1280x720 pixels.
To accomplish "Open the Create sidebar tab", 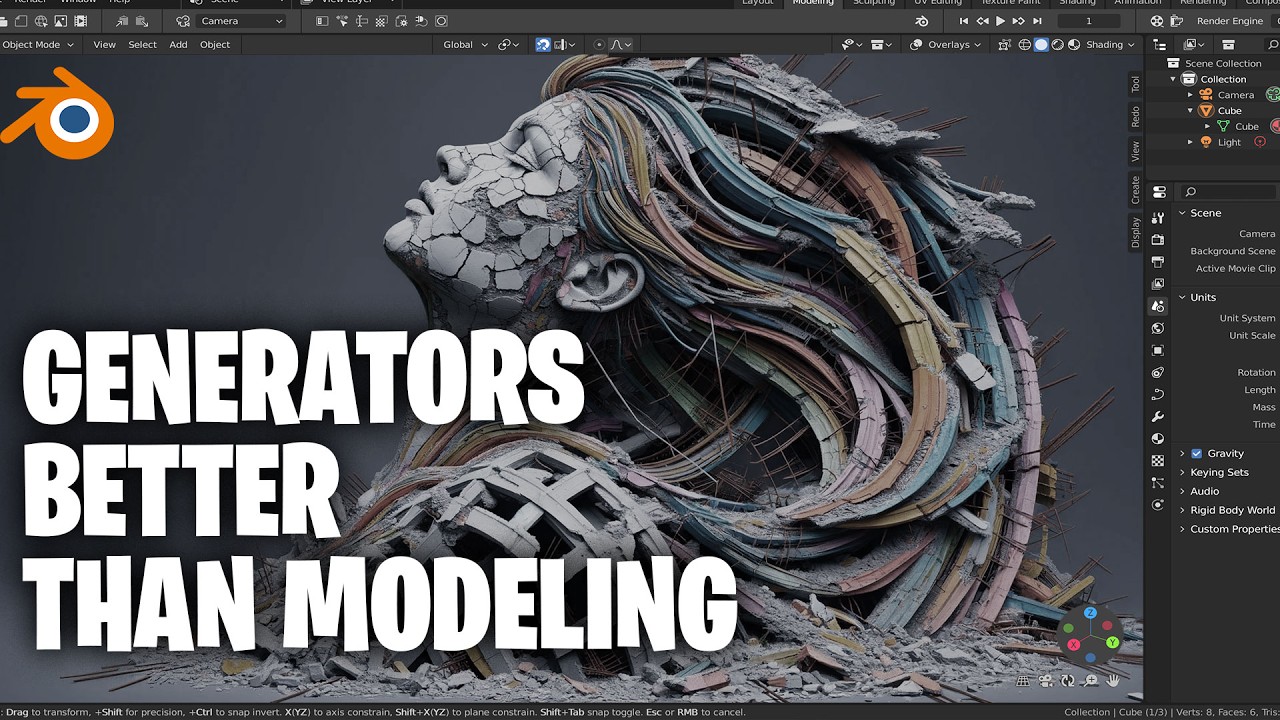I will (x=1135, y=190).
